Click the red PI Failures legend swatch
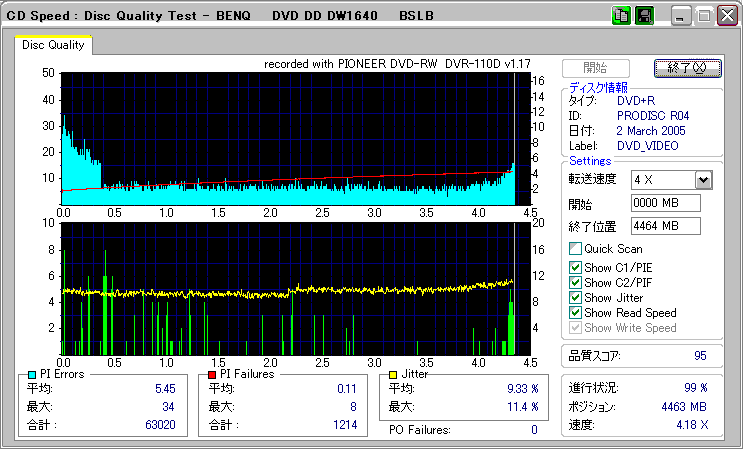Viewport: 743px width, 449px height. (212, 374)
